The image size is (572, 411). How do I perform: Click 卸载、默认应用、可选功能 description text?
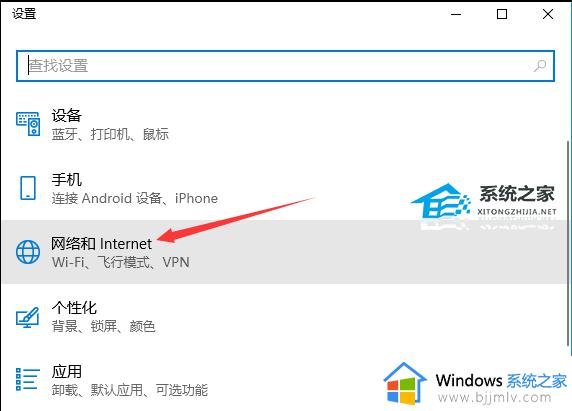click(x=130, y=390)
